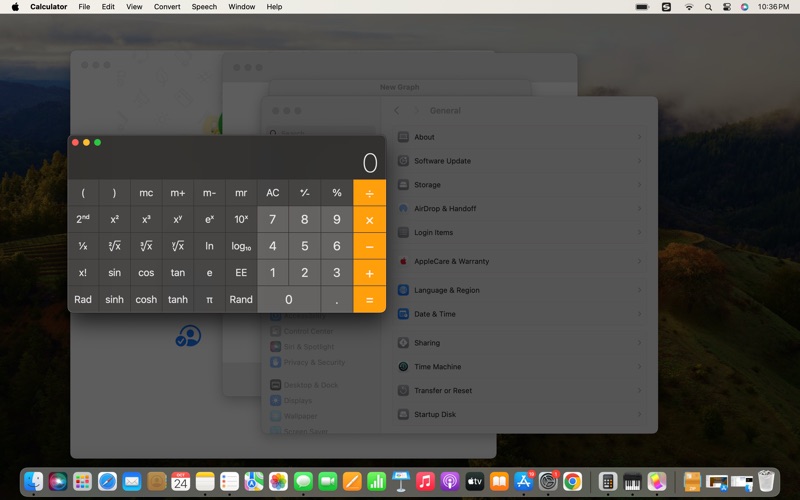Open Spotlight search in the menu bar

[x=708, y=7]
